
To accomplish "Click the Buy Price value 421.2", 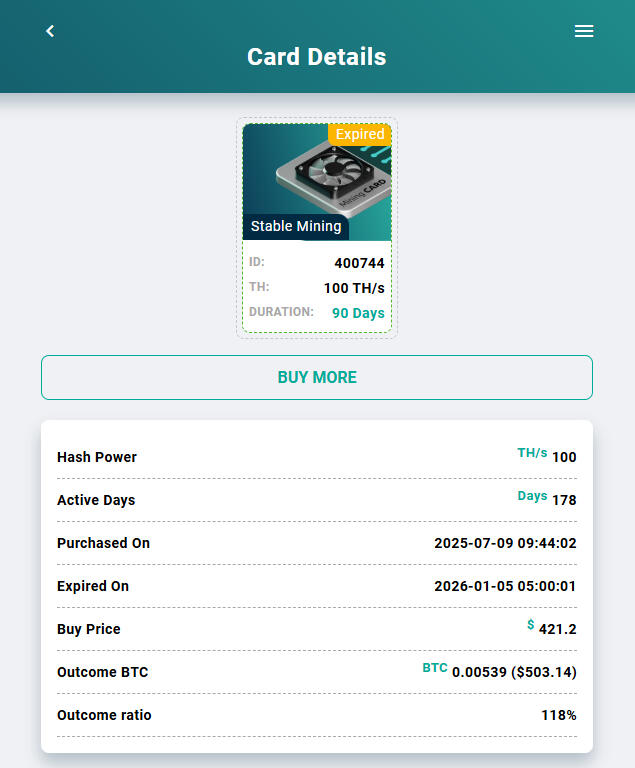I will click(x=557, y=630).
